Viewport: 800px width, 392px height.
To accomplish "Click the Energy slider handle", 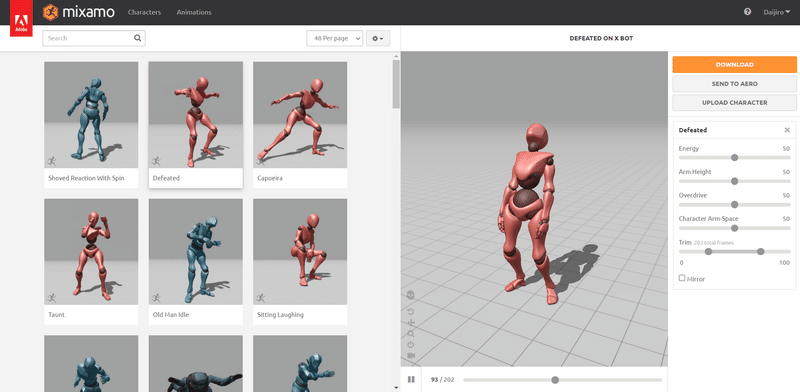I will tap(734, 158).
